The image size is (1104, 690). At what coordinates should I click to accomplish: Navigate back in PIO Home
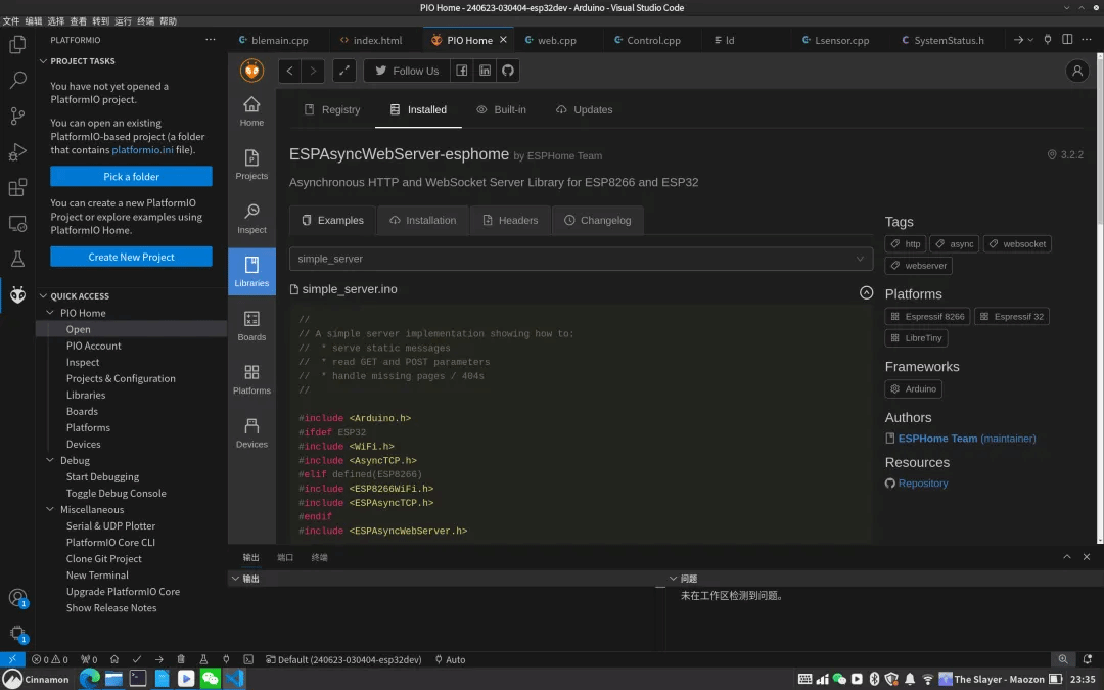(x=289, y=70)
